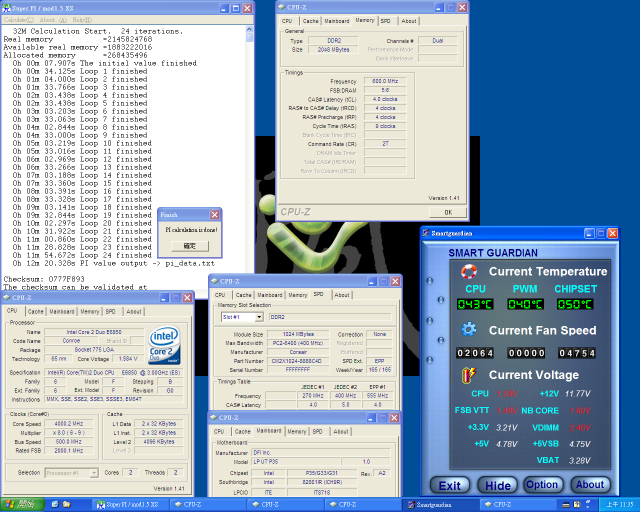Screen dimensions: 640x512
Task: Click the title bar icon of CPU-Z Memory window
Action: (x=282, y=7)
